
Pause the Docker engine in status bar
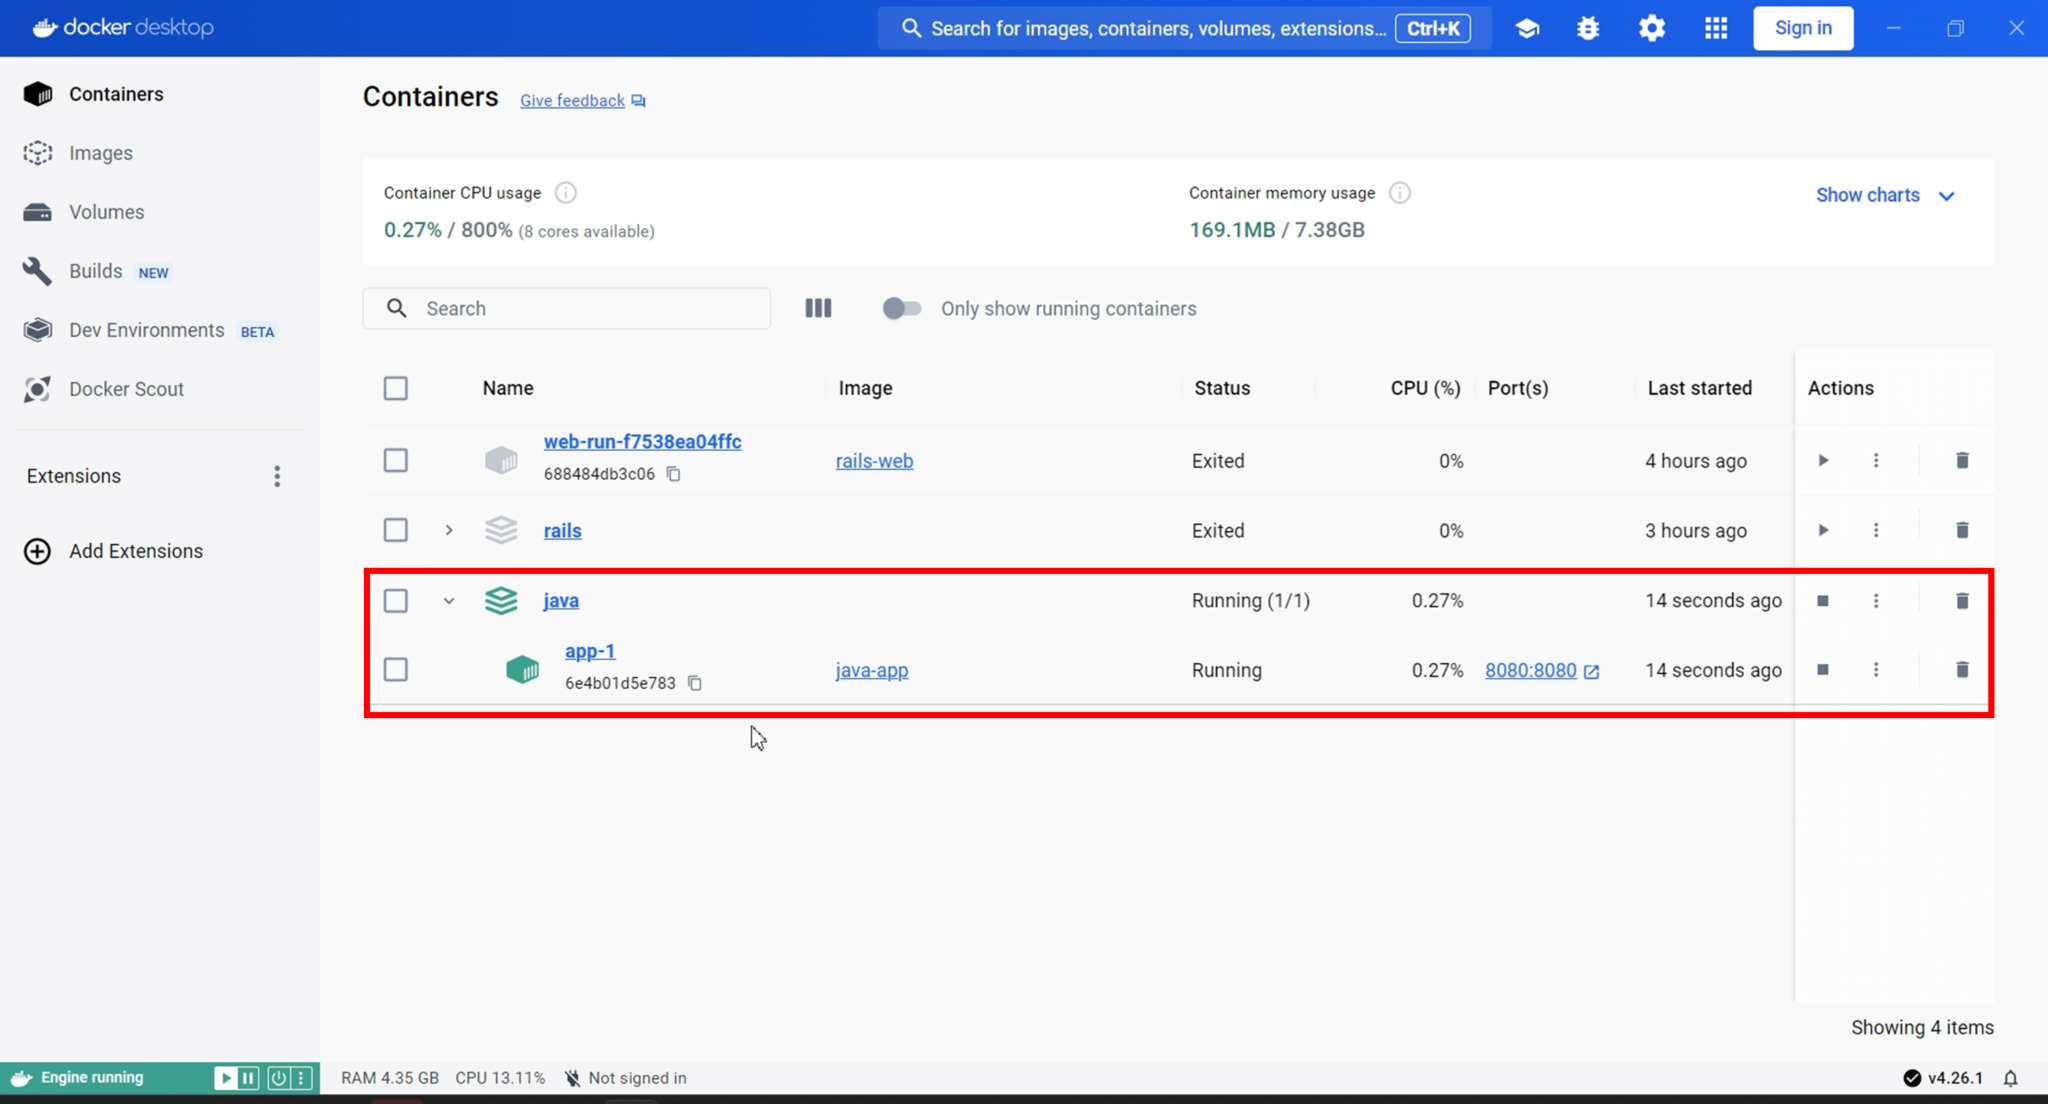tap(248, 1078)
